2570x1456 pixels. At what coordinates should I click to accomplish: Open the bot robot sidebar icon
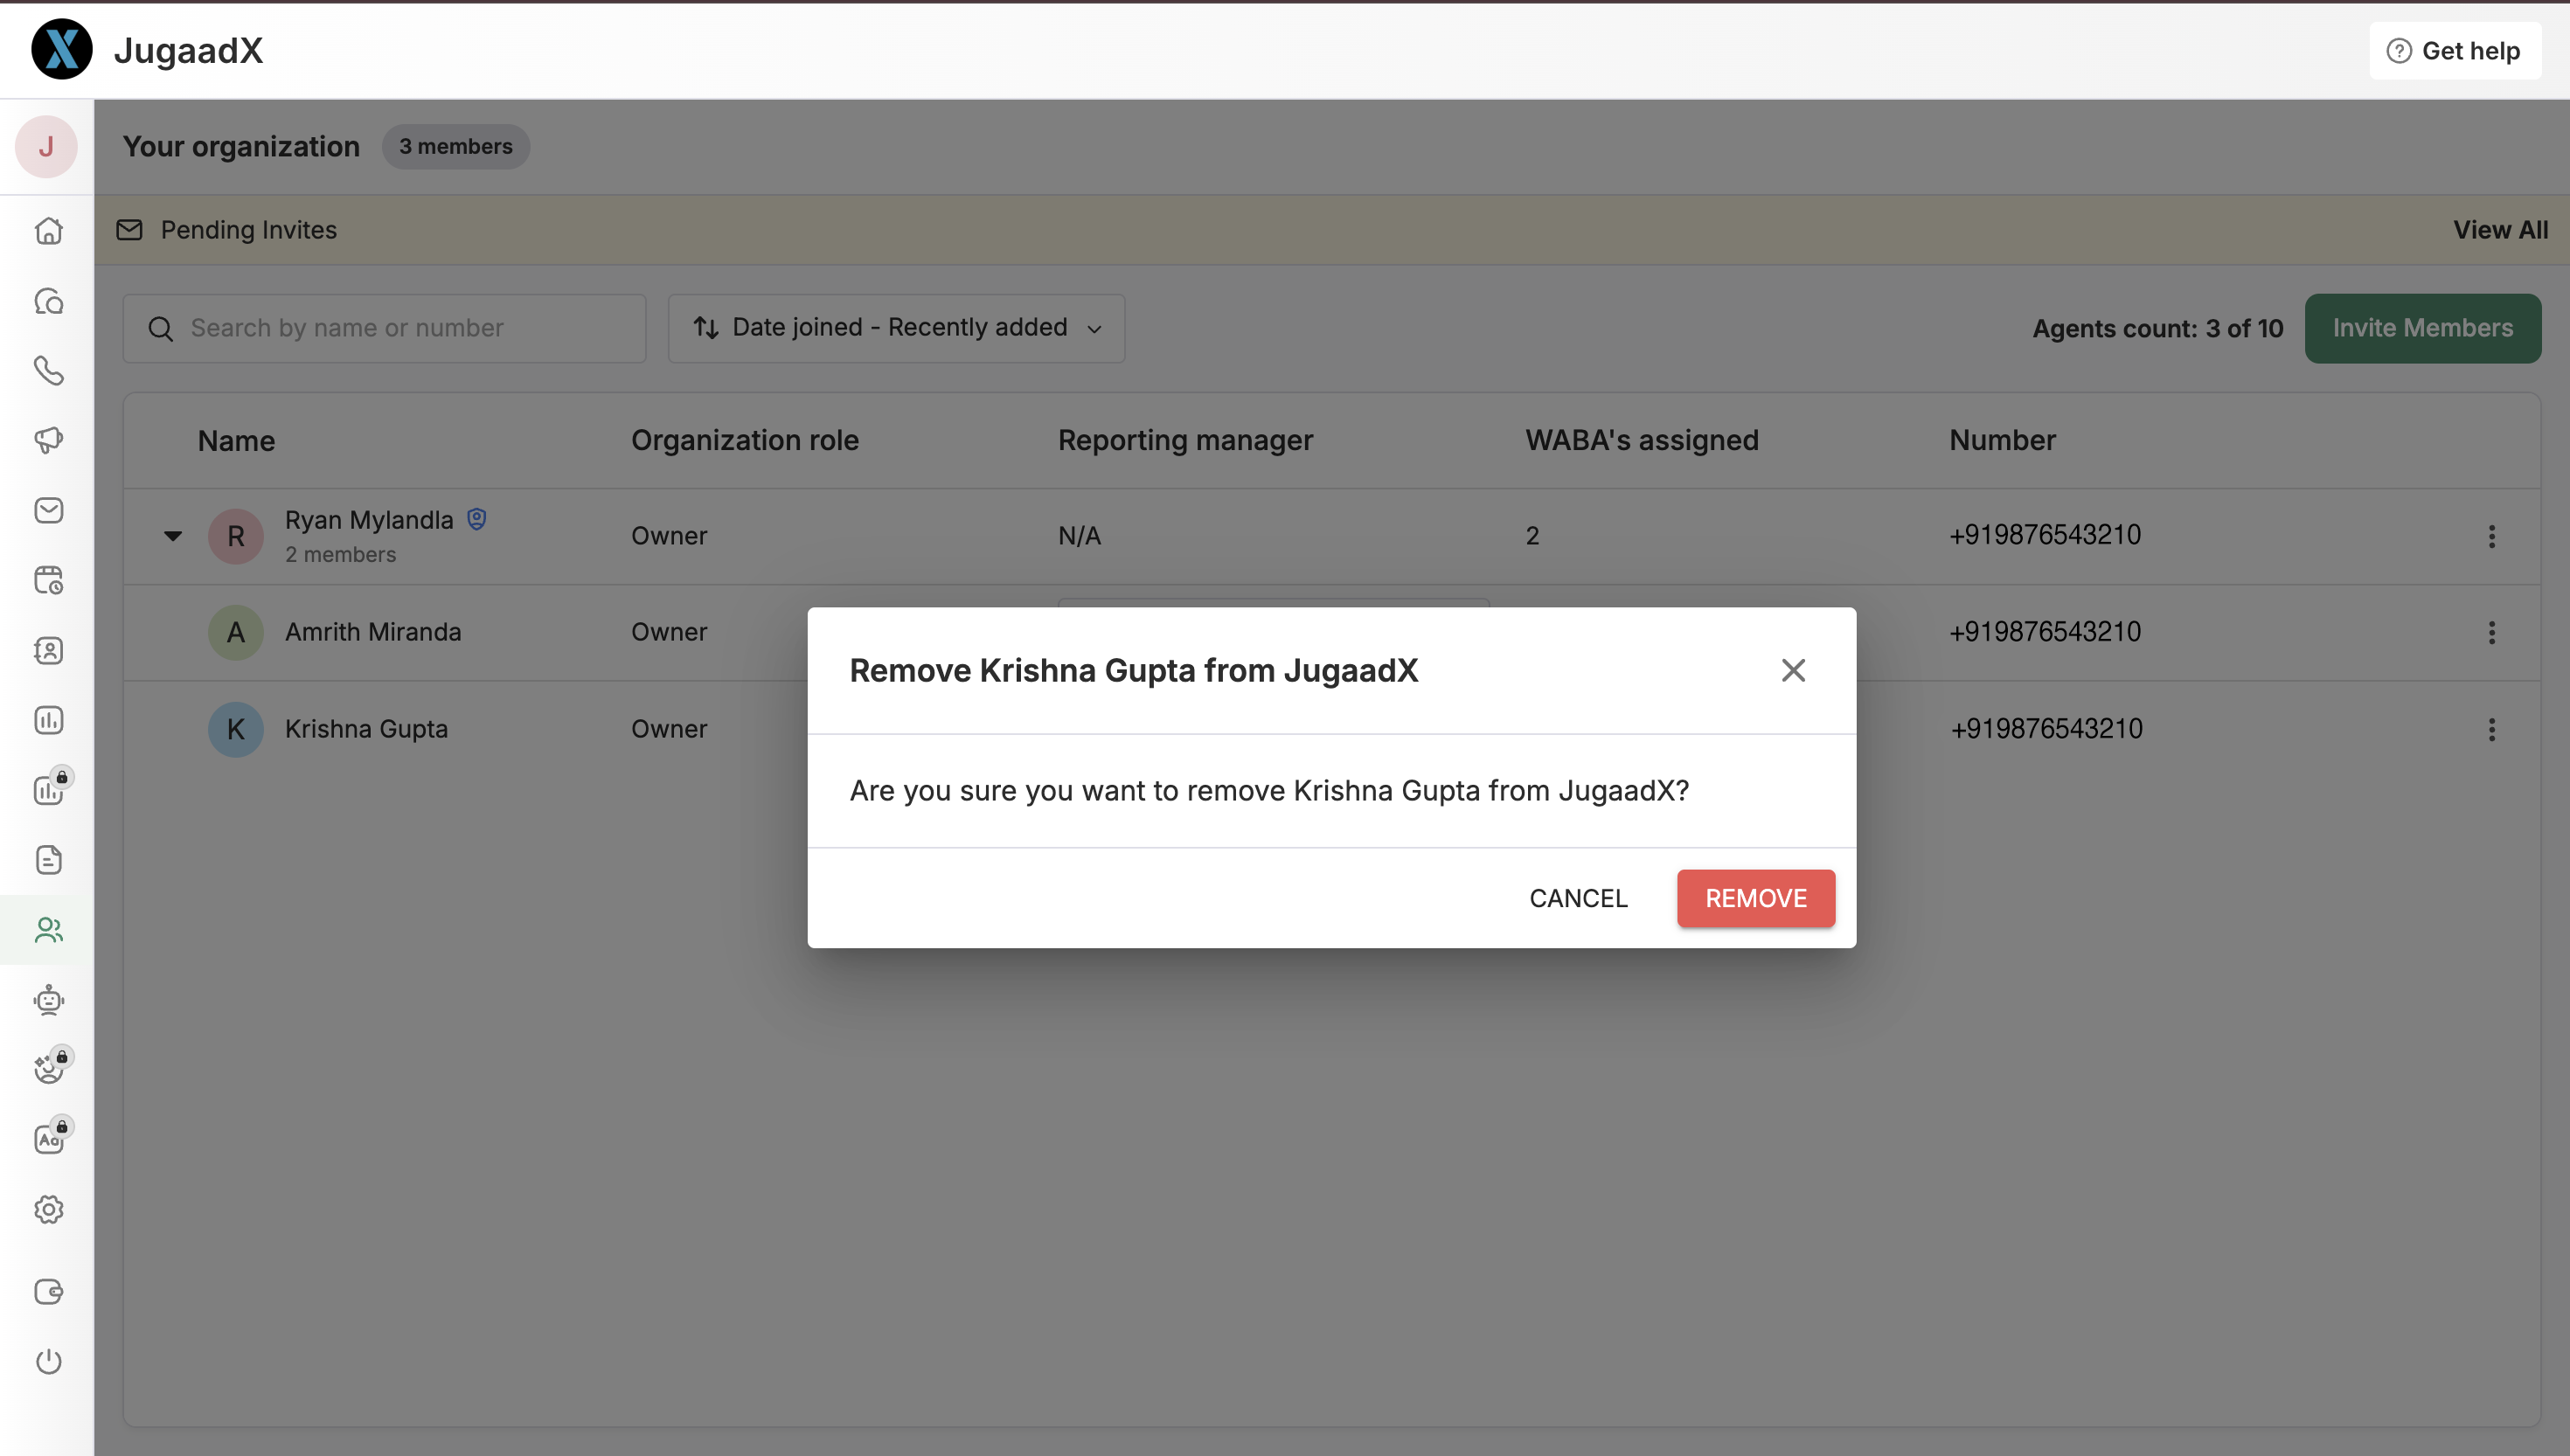48,1000
